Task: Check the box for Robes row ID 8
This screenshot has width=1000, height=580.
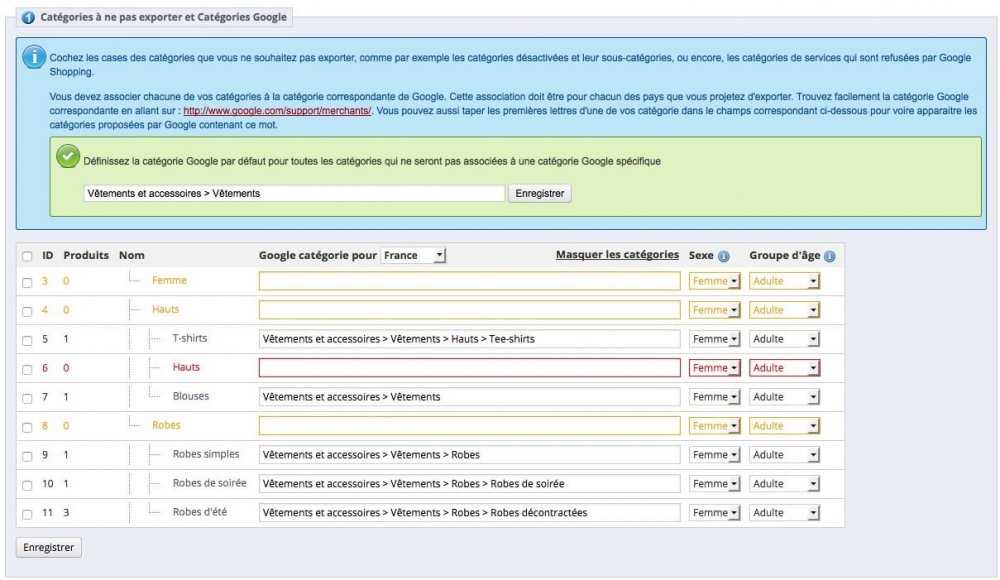Action: click(x=27, y=427)
